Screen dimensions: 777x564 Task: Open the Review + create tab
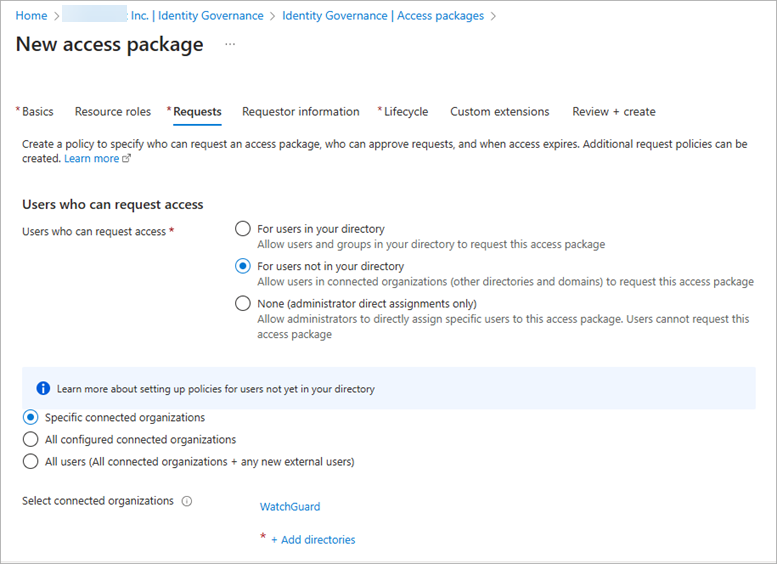coord(613,112)
